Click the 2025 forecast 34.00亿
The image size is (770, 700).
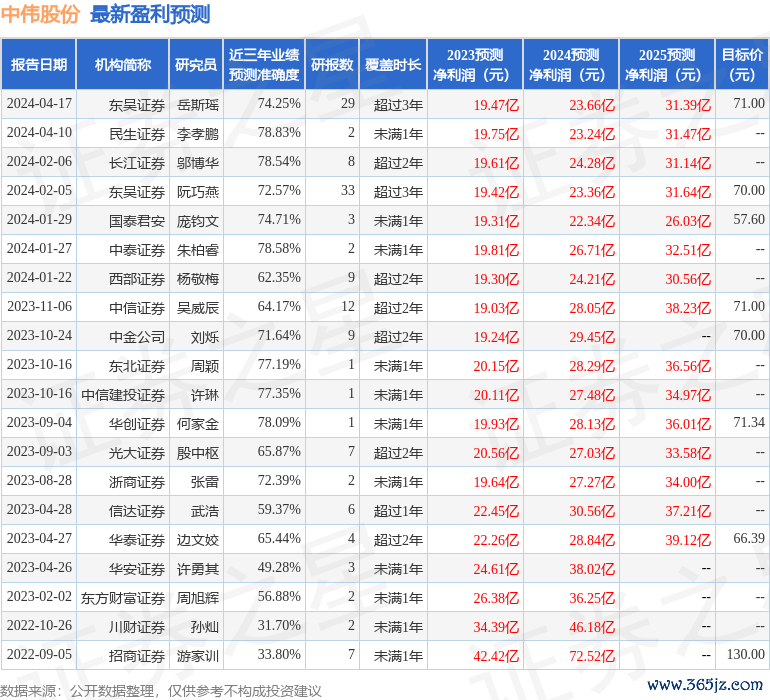(688, 481)
